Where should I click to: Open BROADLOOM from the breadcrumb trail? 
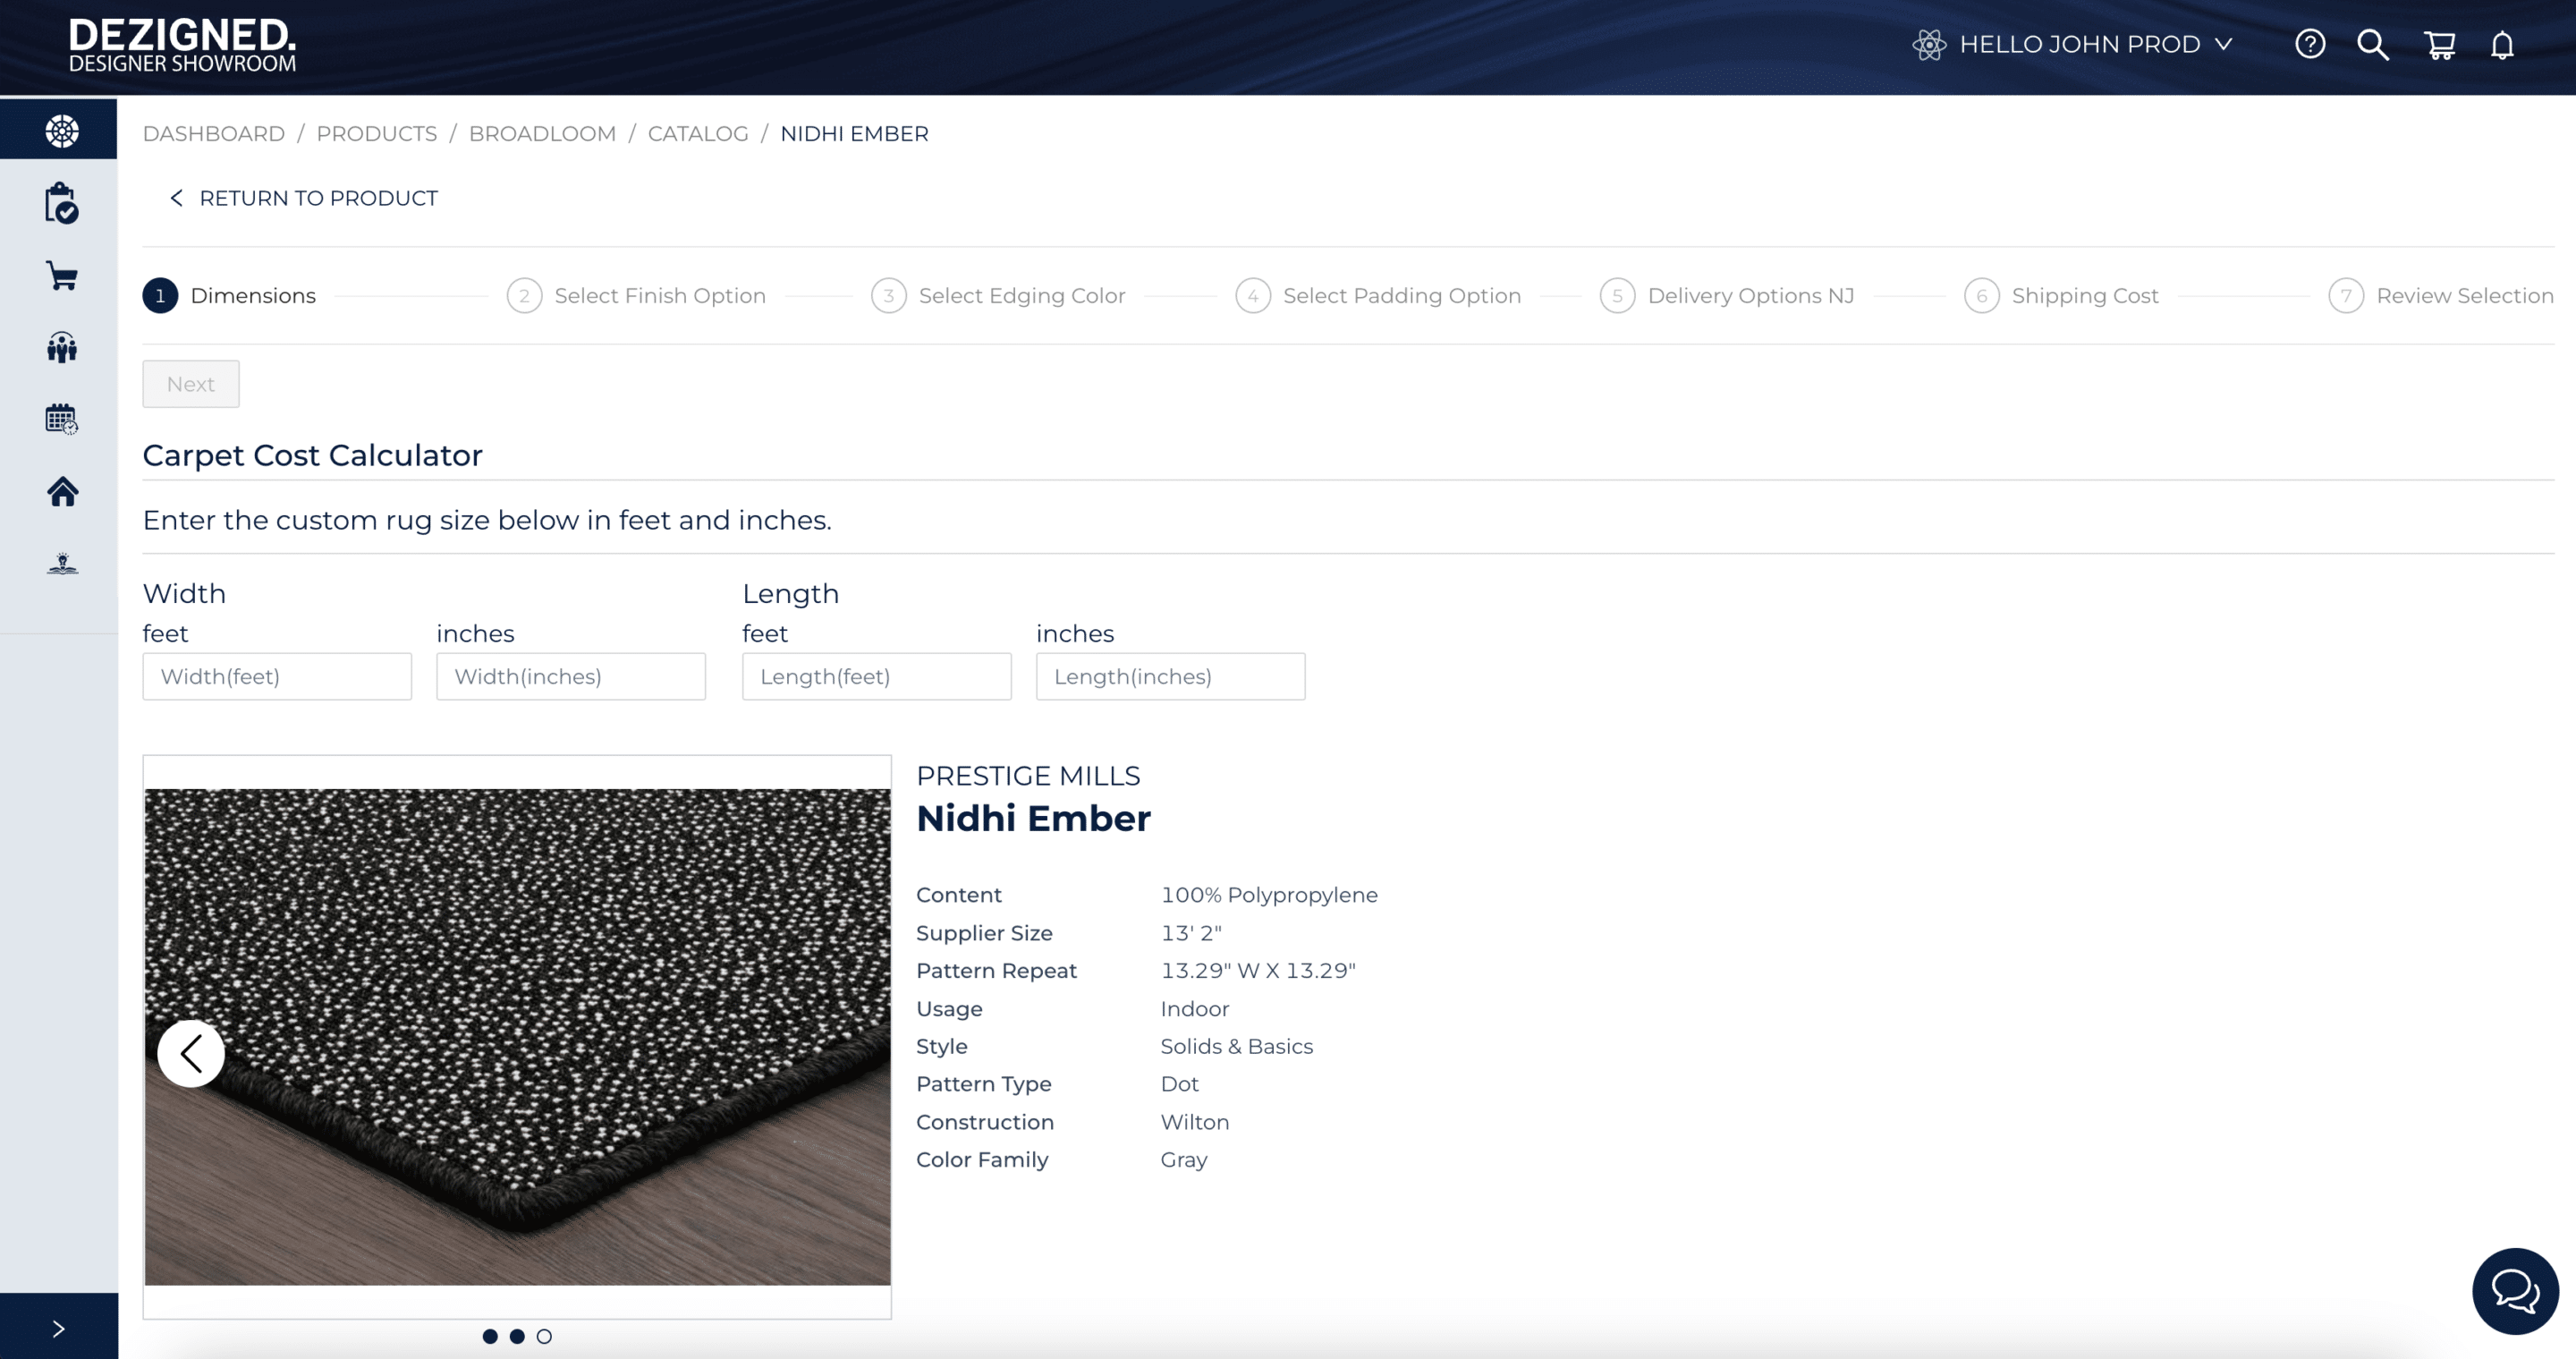[541, 133]
